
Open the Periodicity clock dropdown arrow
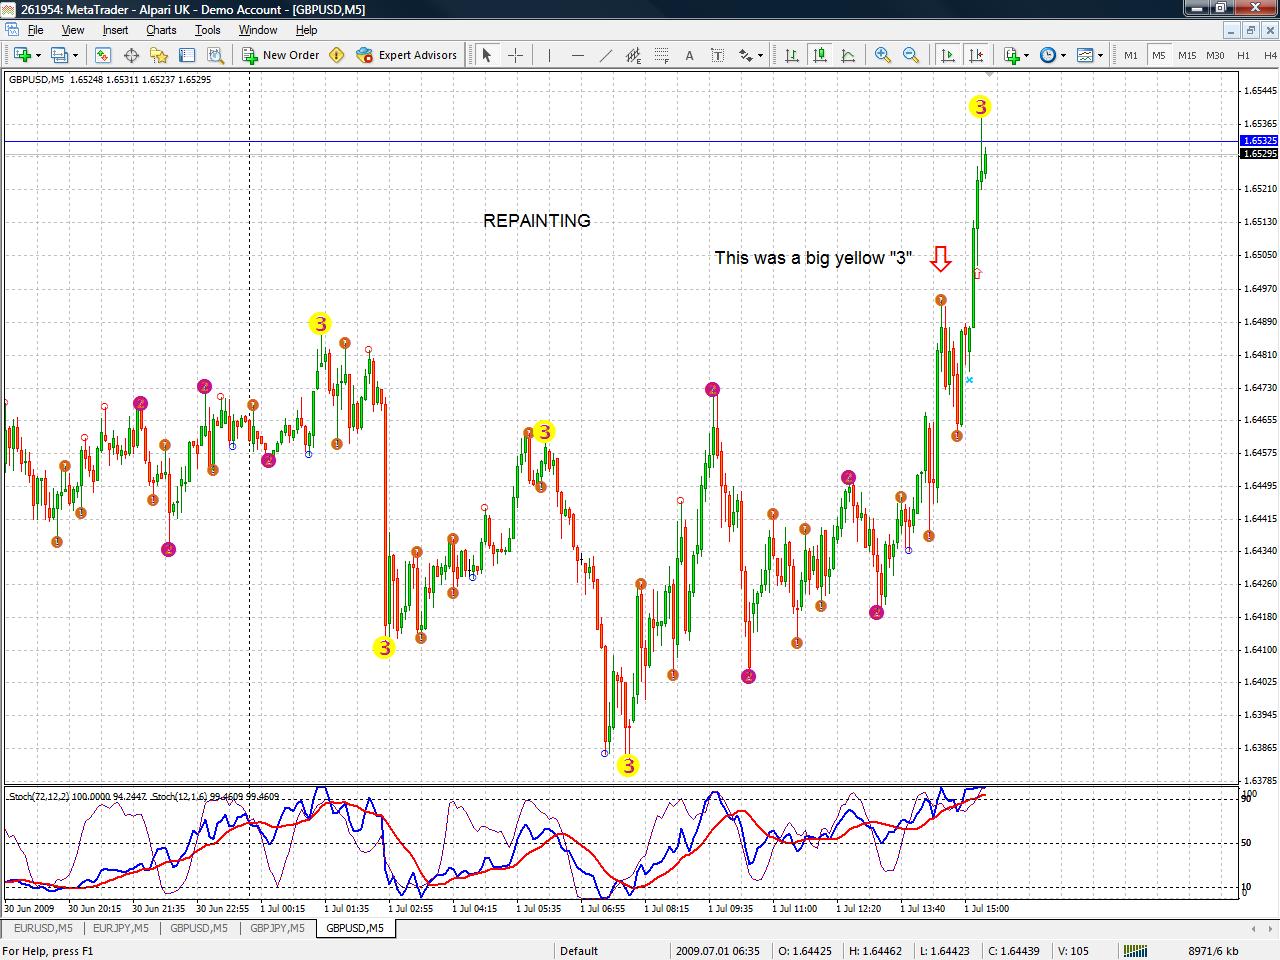click(x=1063, y=55)
